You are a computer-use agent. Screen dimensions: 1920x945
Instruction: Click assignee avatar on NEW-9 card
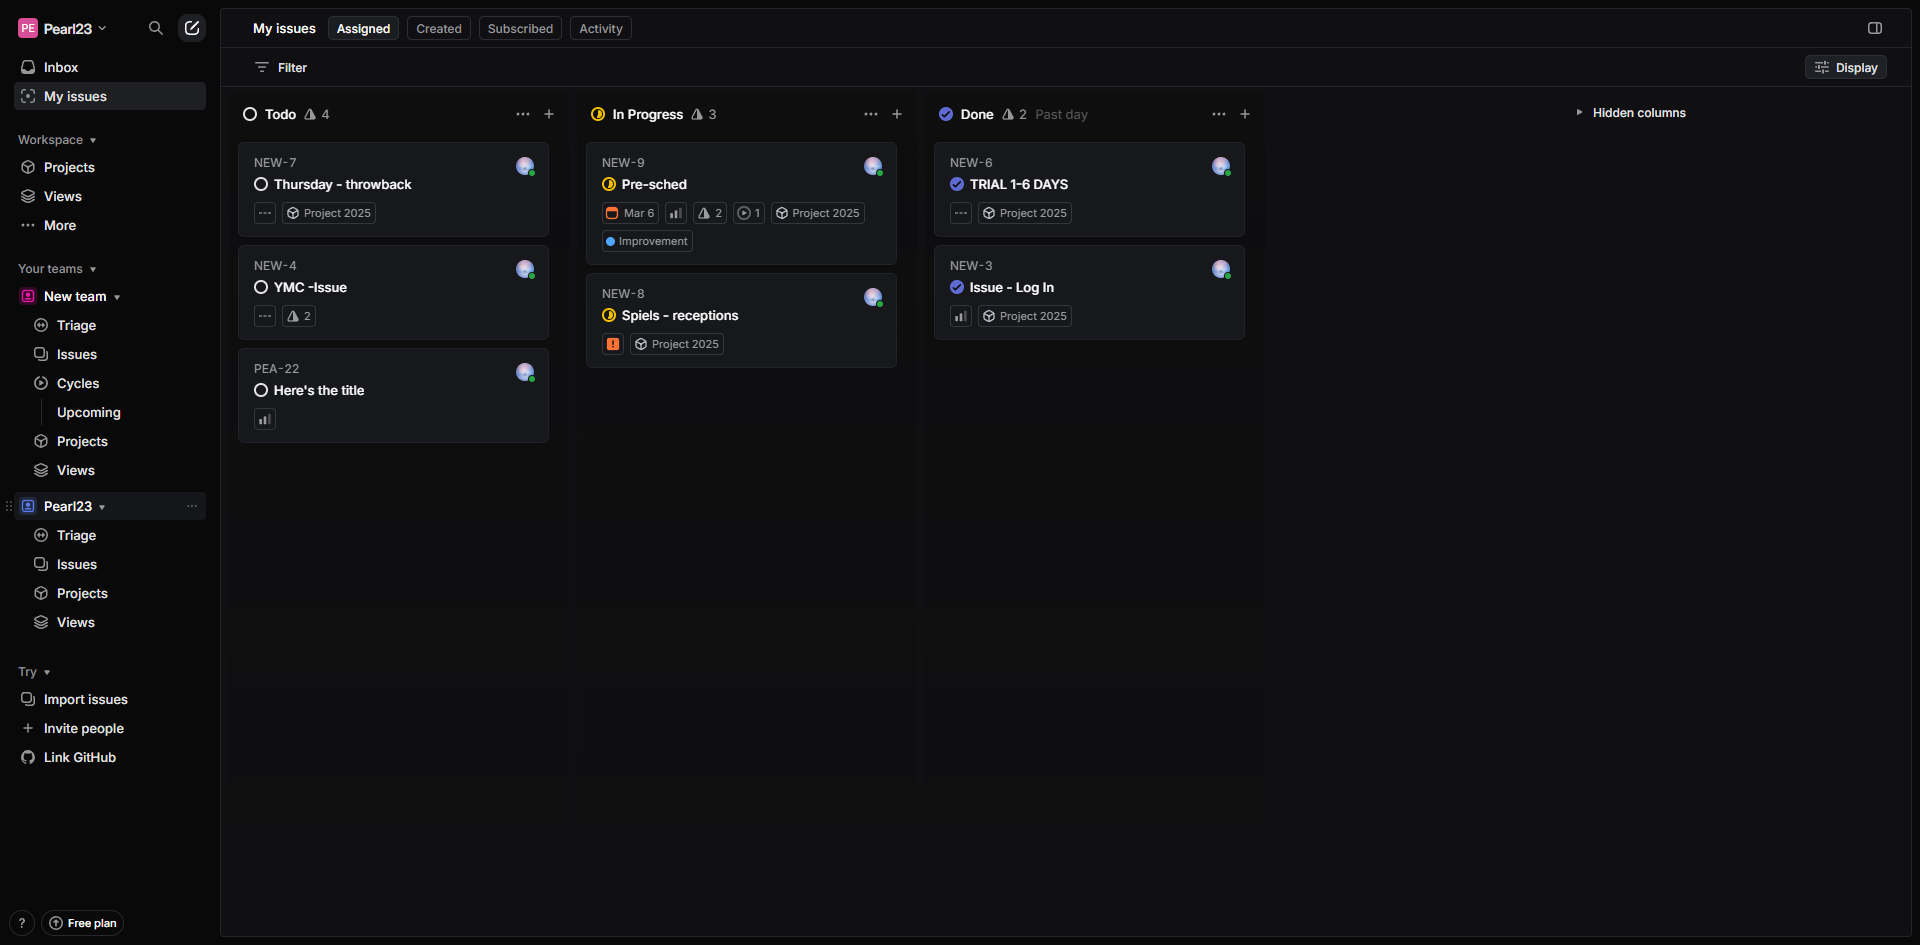click(x=873, y=166)
